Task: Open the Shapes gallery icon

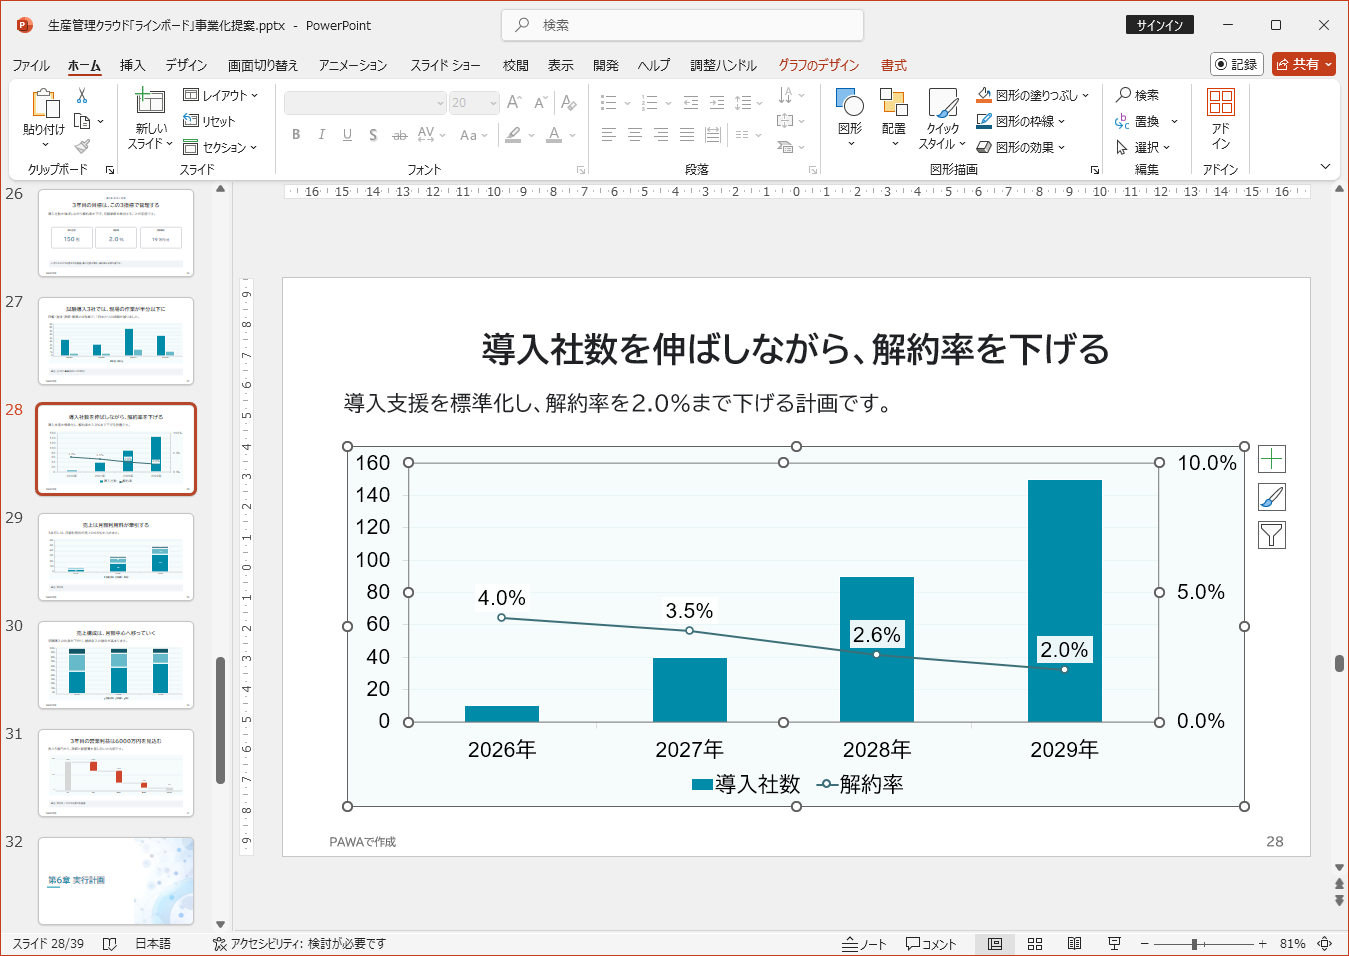Action: click(850, 103)
